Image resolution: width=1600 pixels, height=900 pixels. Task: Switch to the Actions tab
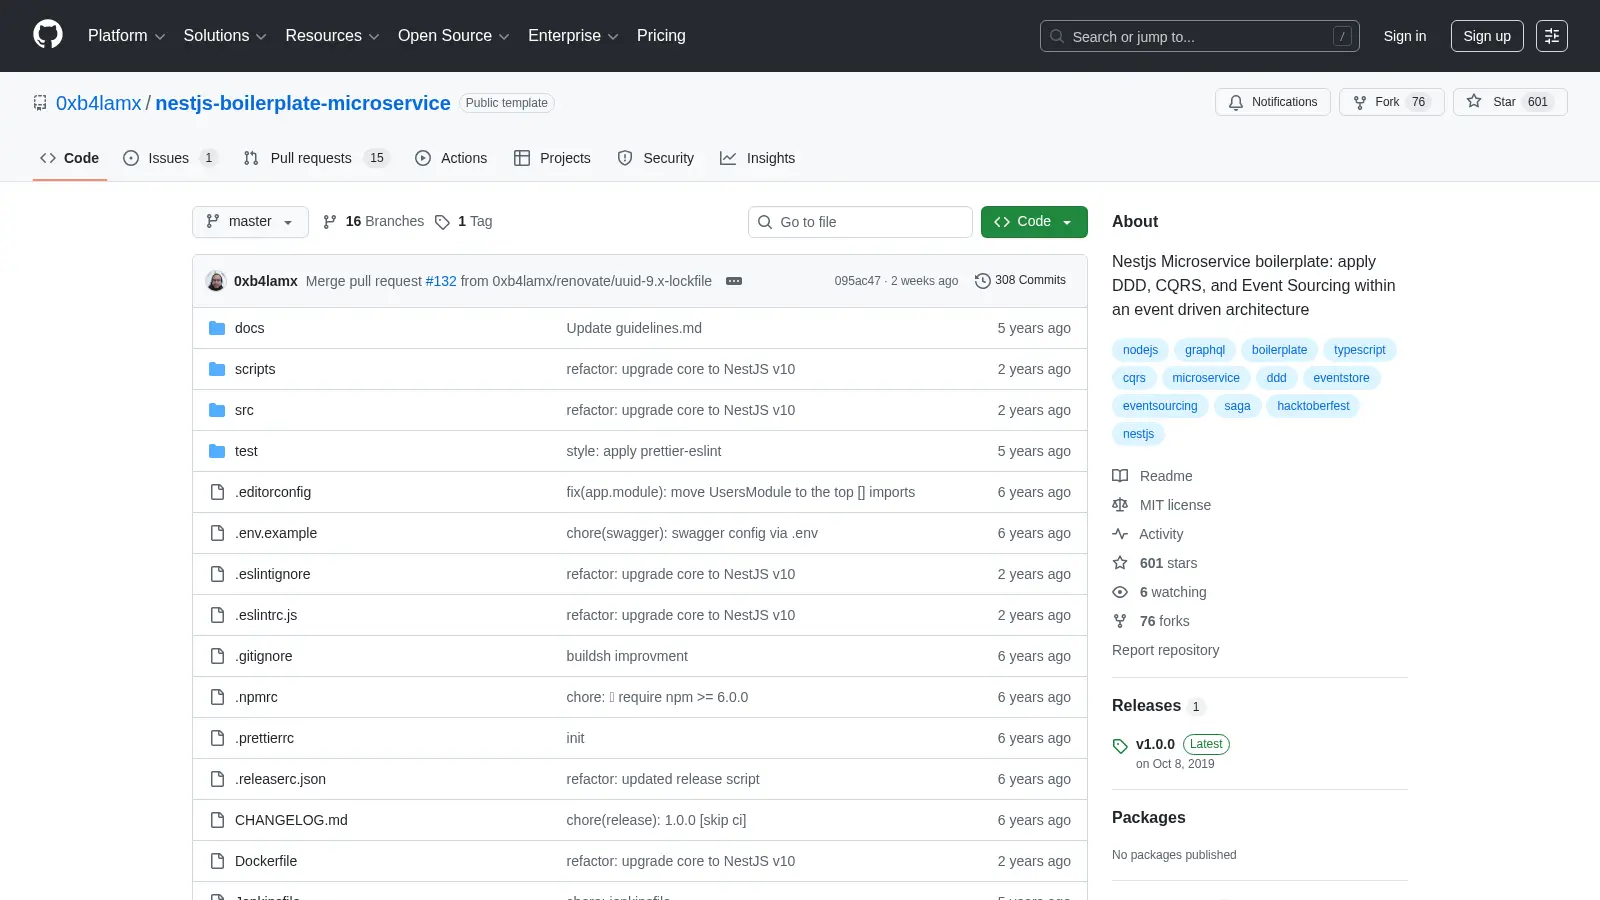coord(451,158)
